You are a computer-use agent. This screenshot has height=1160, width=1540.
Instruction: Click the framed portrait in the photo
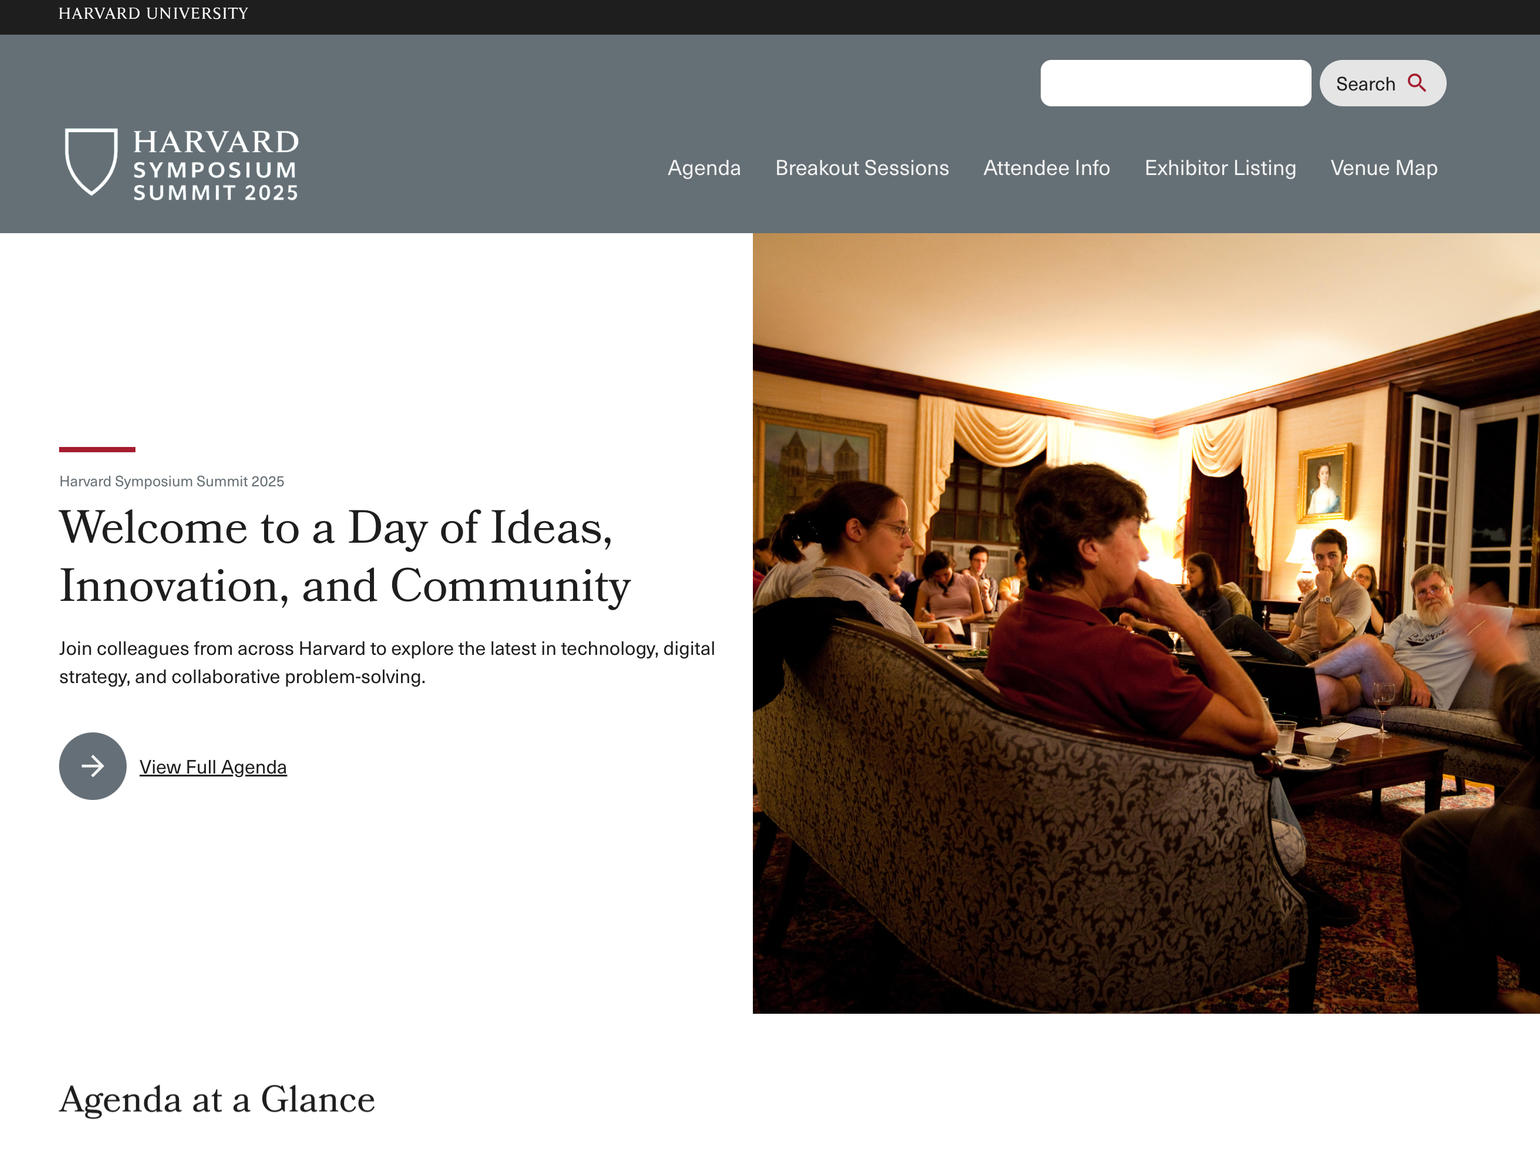tap(1324, 484)
